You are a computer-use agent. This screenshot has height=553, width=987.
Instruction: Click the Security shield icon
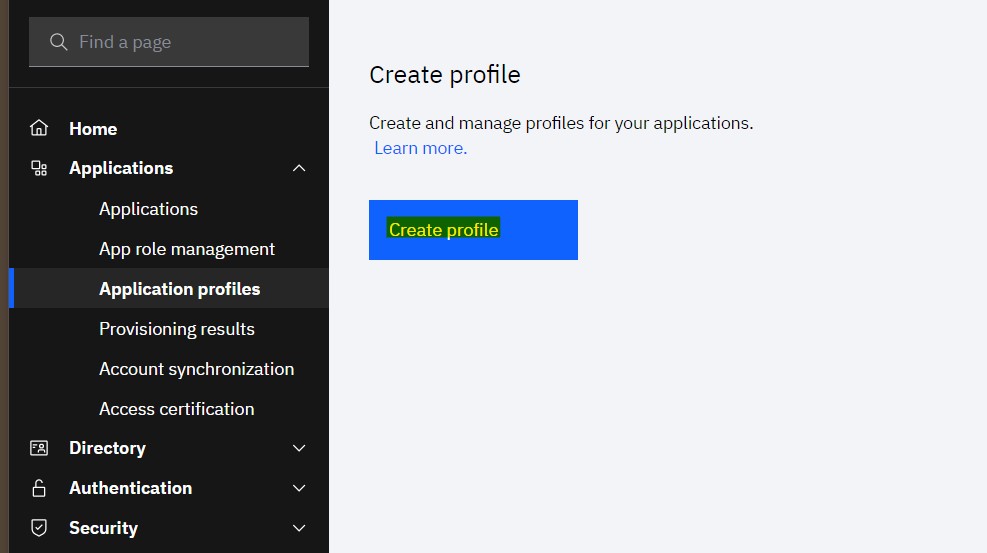pos(39,528)
